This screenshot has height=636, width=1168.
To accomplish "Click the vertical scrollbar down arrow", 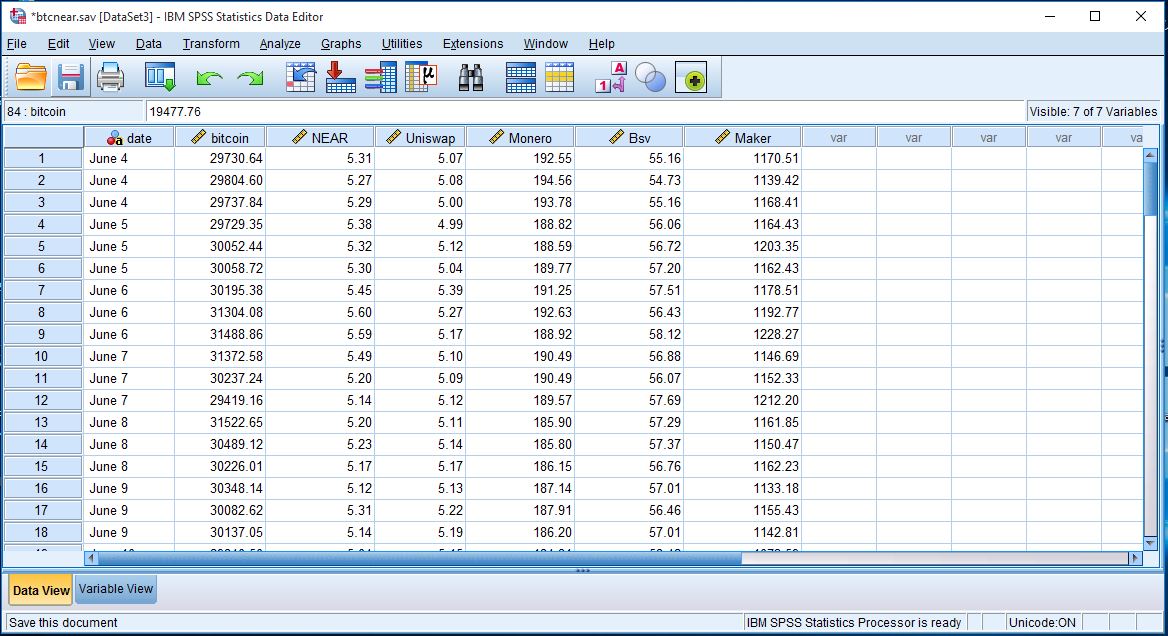I will pyautogui.click(x=1150, y=543).
